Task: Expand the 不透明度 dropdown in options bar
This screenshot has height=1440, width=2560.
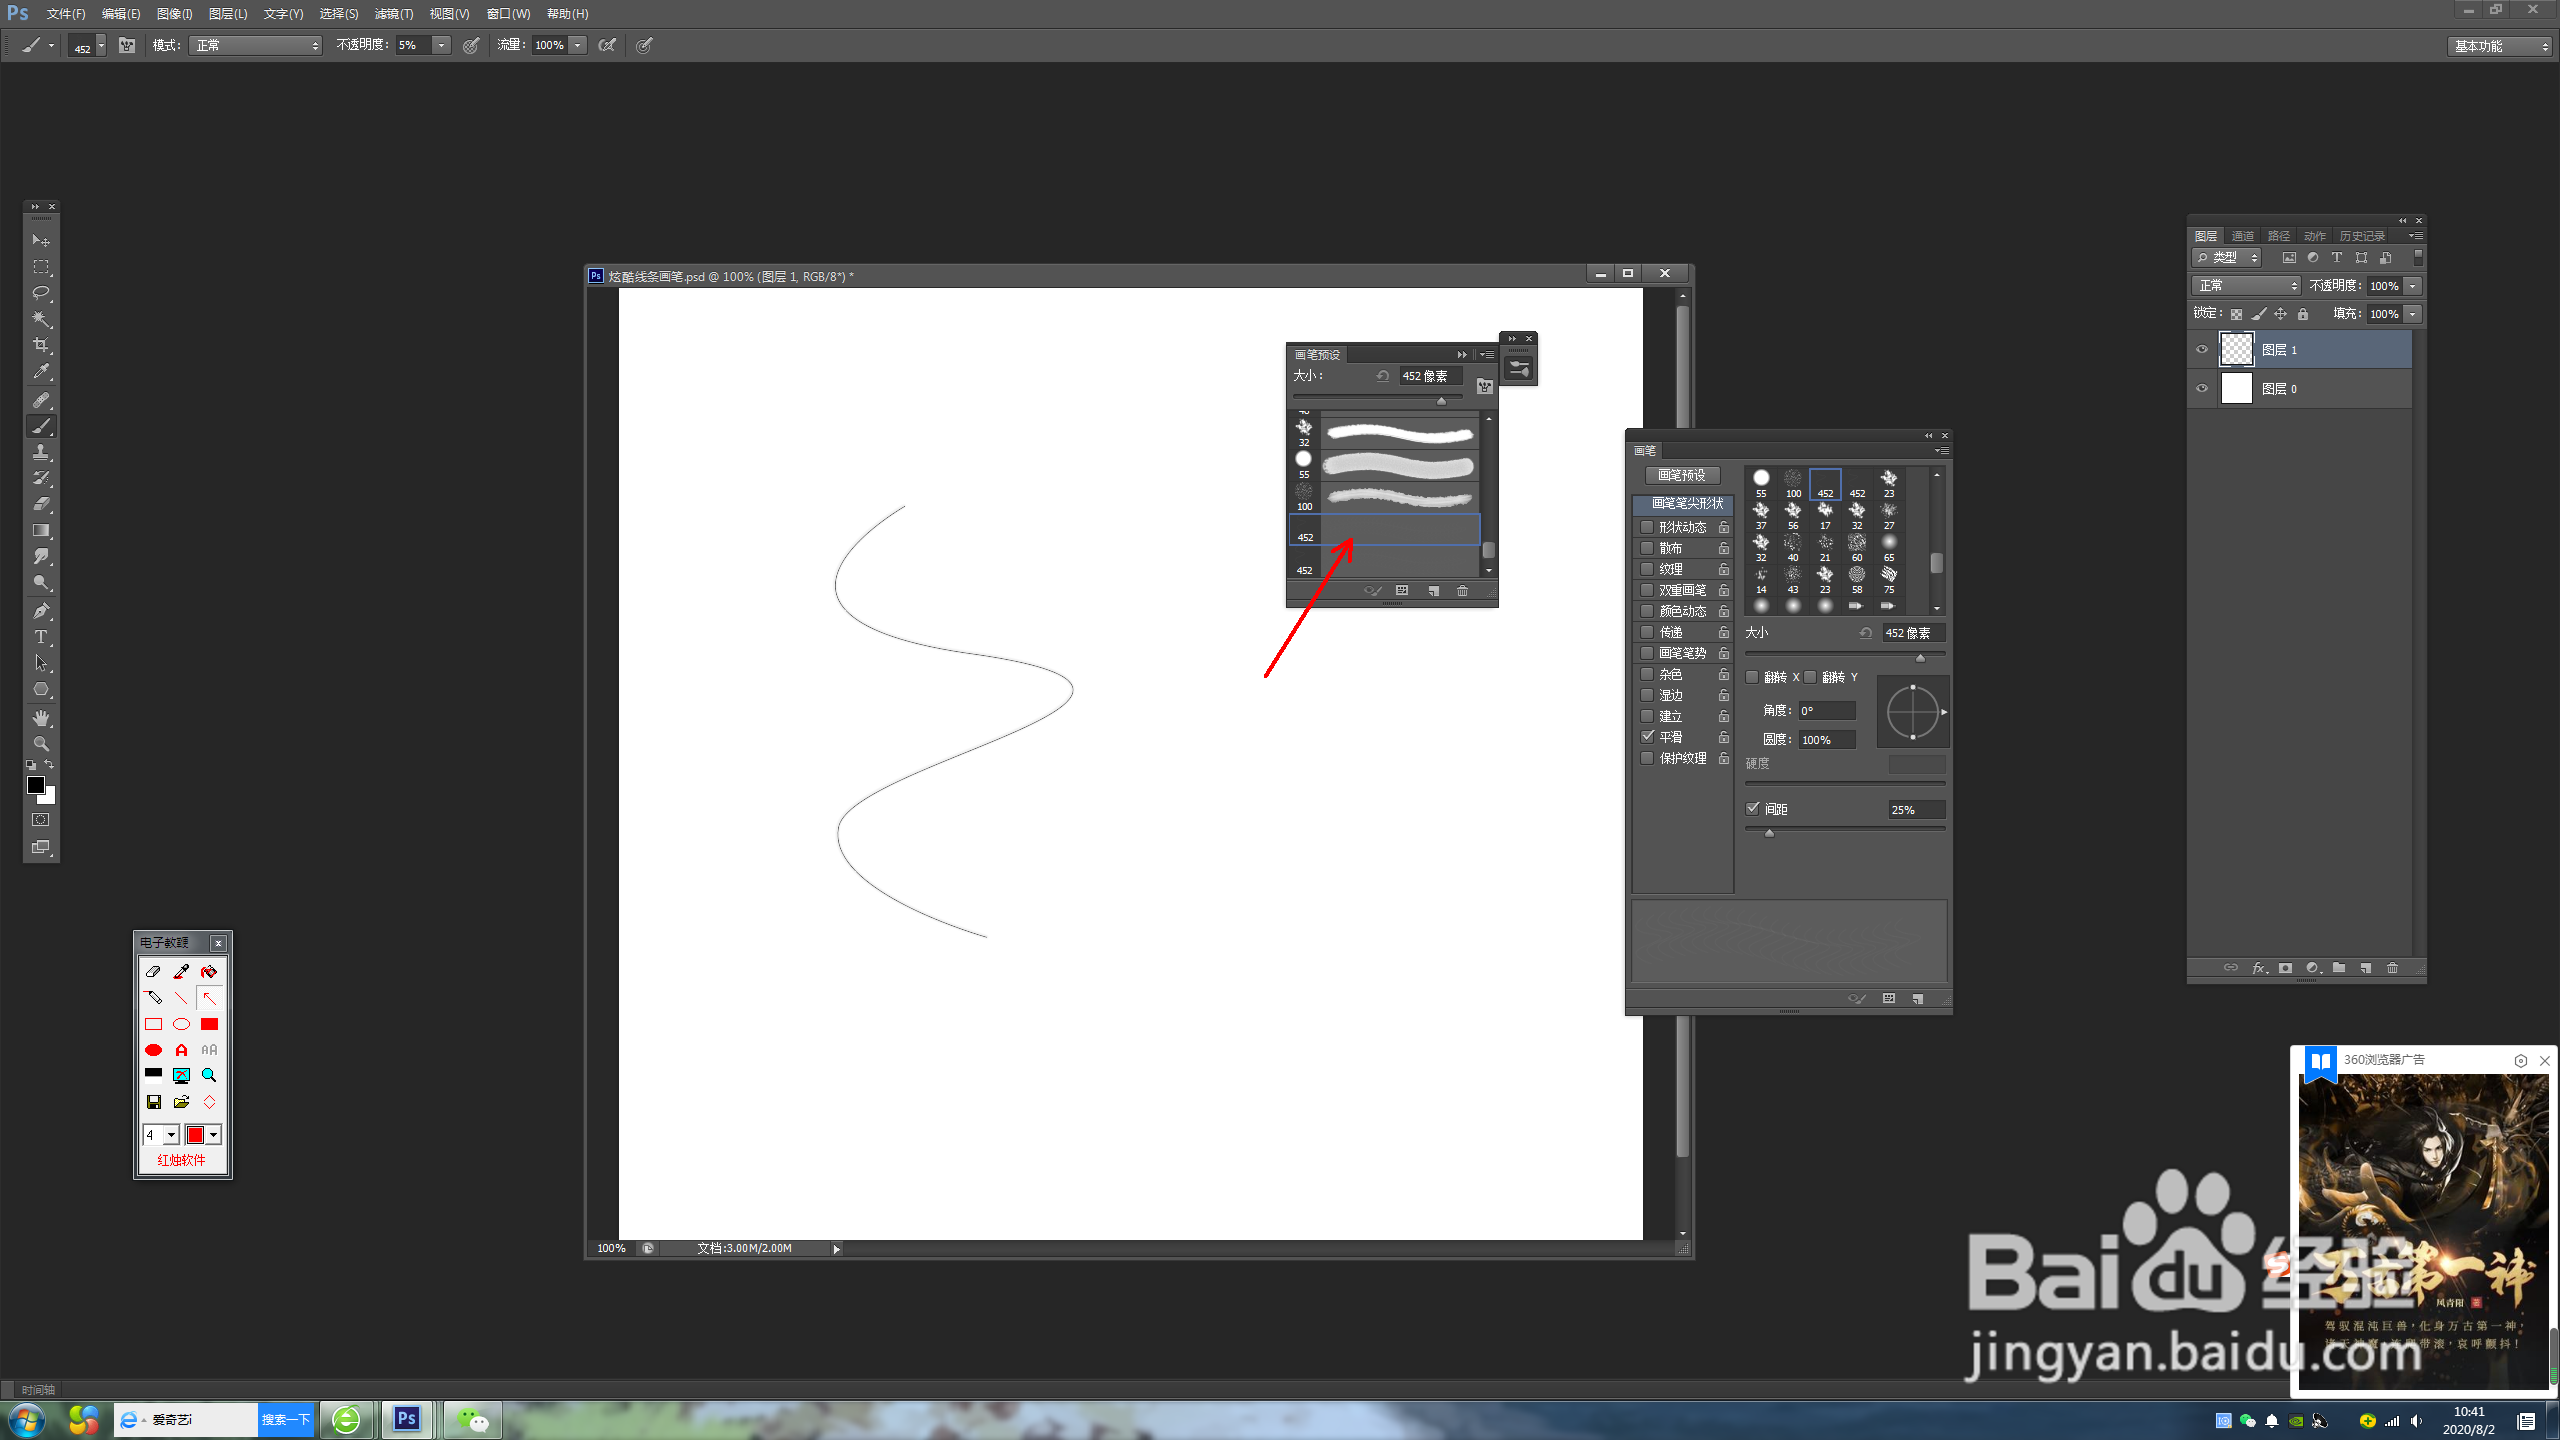Action: 441,45
